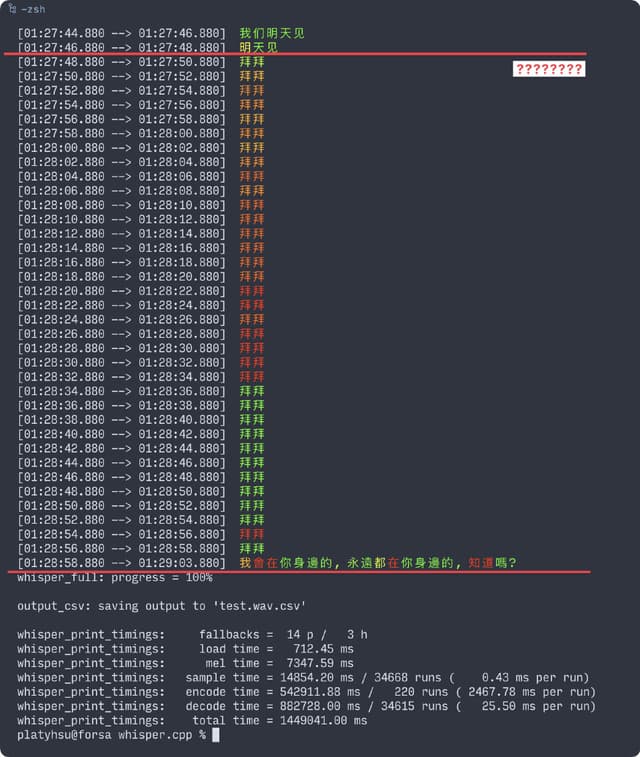The image size is (640, 757).
Task: Click the terminal icon beside -zsh title
Action: click(x=11, y=8)
